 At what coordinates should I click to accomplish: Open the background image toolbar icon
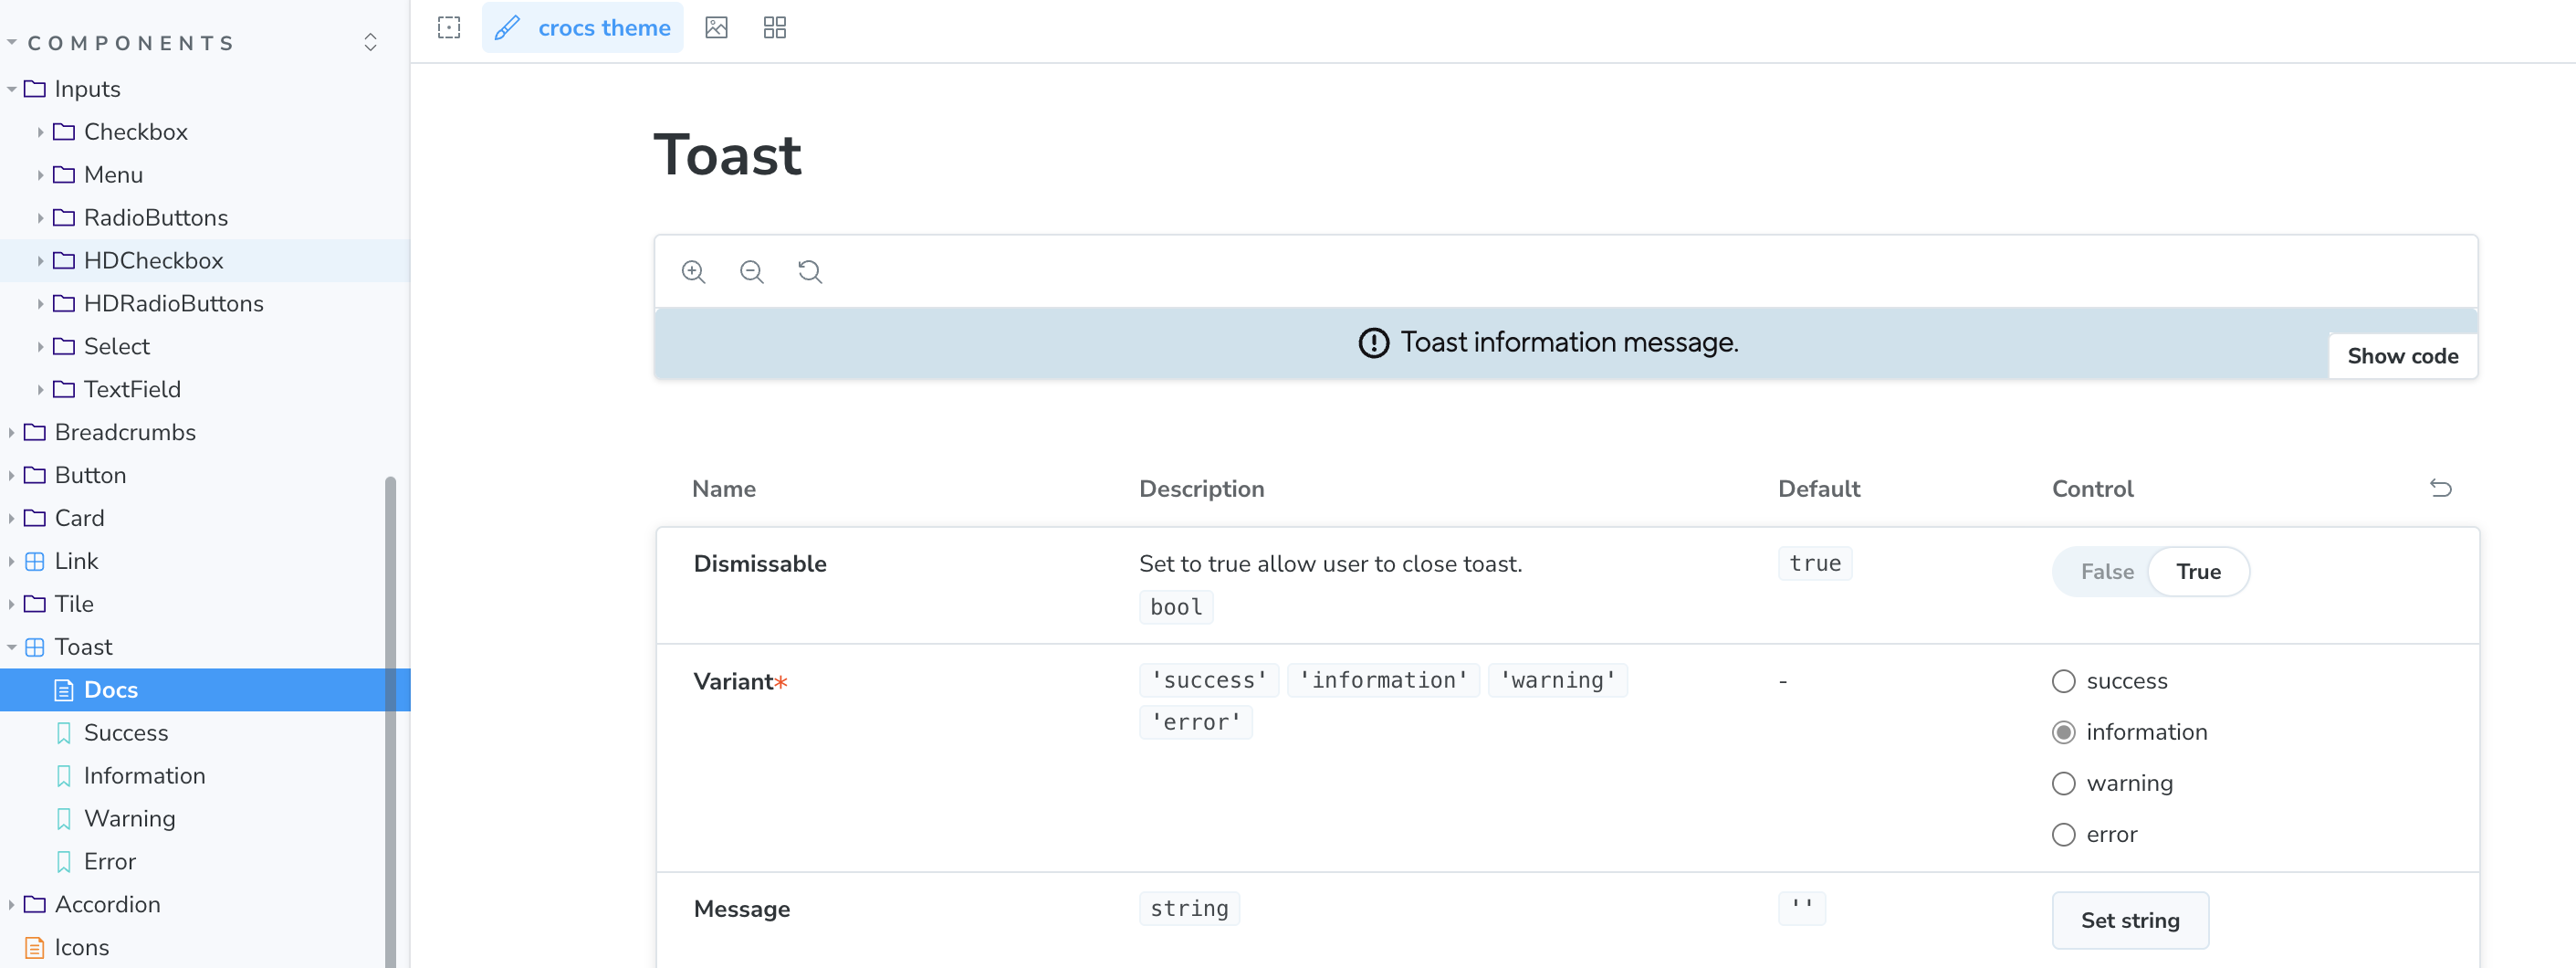(x=716, y=28)
